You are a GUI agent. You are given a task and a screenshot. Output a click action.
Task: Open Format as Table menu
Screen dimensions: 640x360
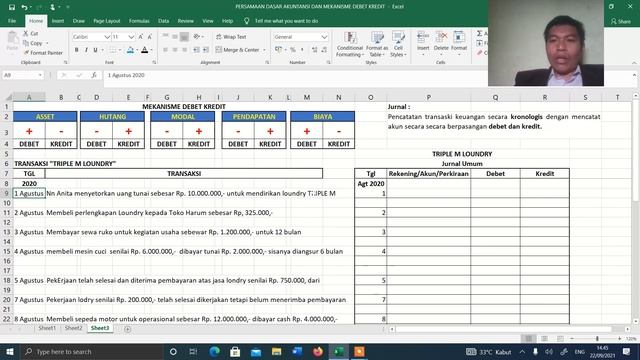pos(377,44)
